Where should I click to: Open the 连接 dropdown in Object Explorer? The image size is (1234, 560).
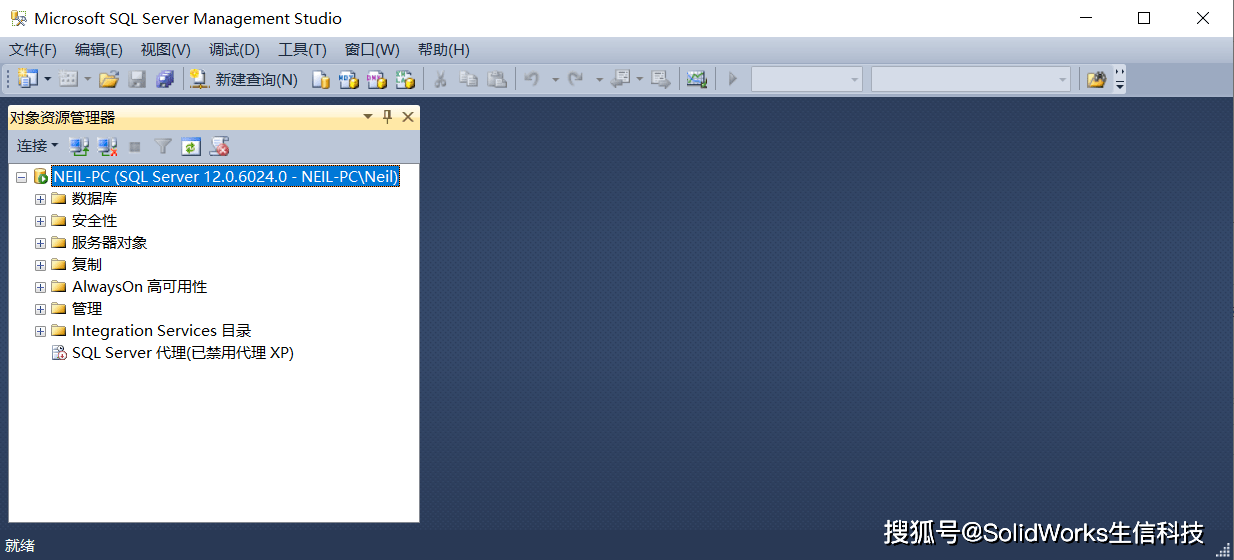[x=37, y=146]
